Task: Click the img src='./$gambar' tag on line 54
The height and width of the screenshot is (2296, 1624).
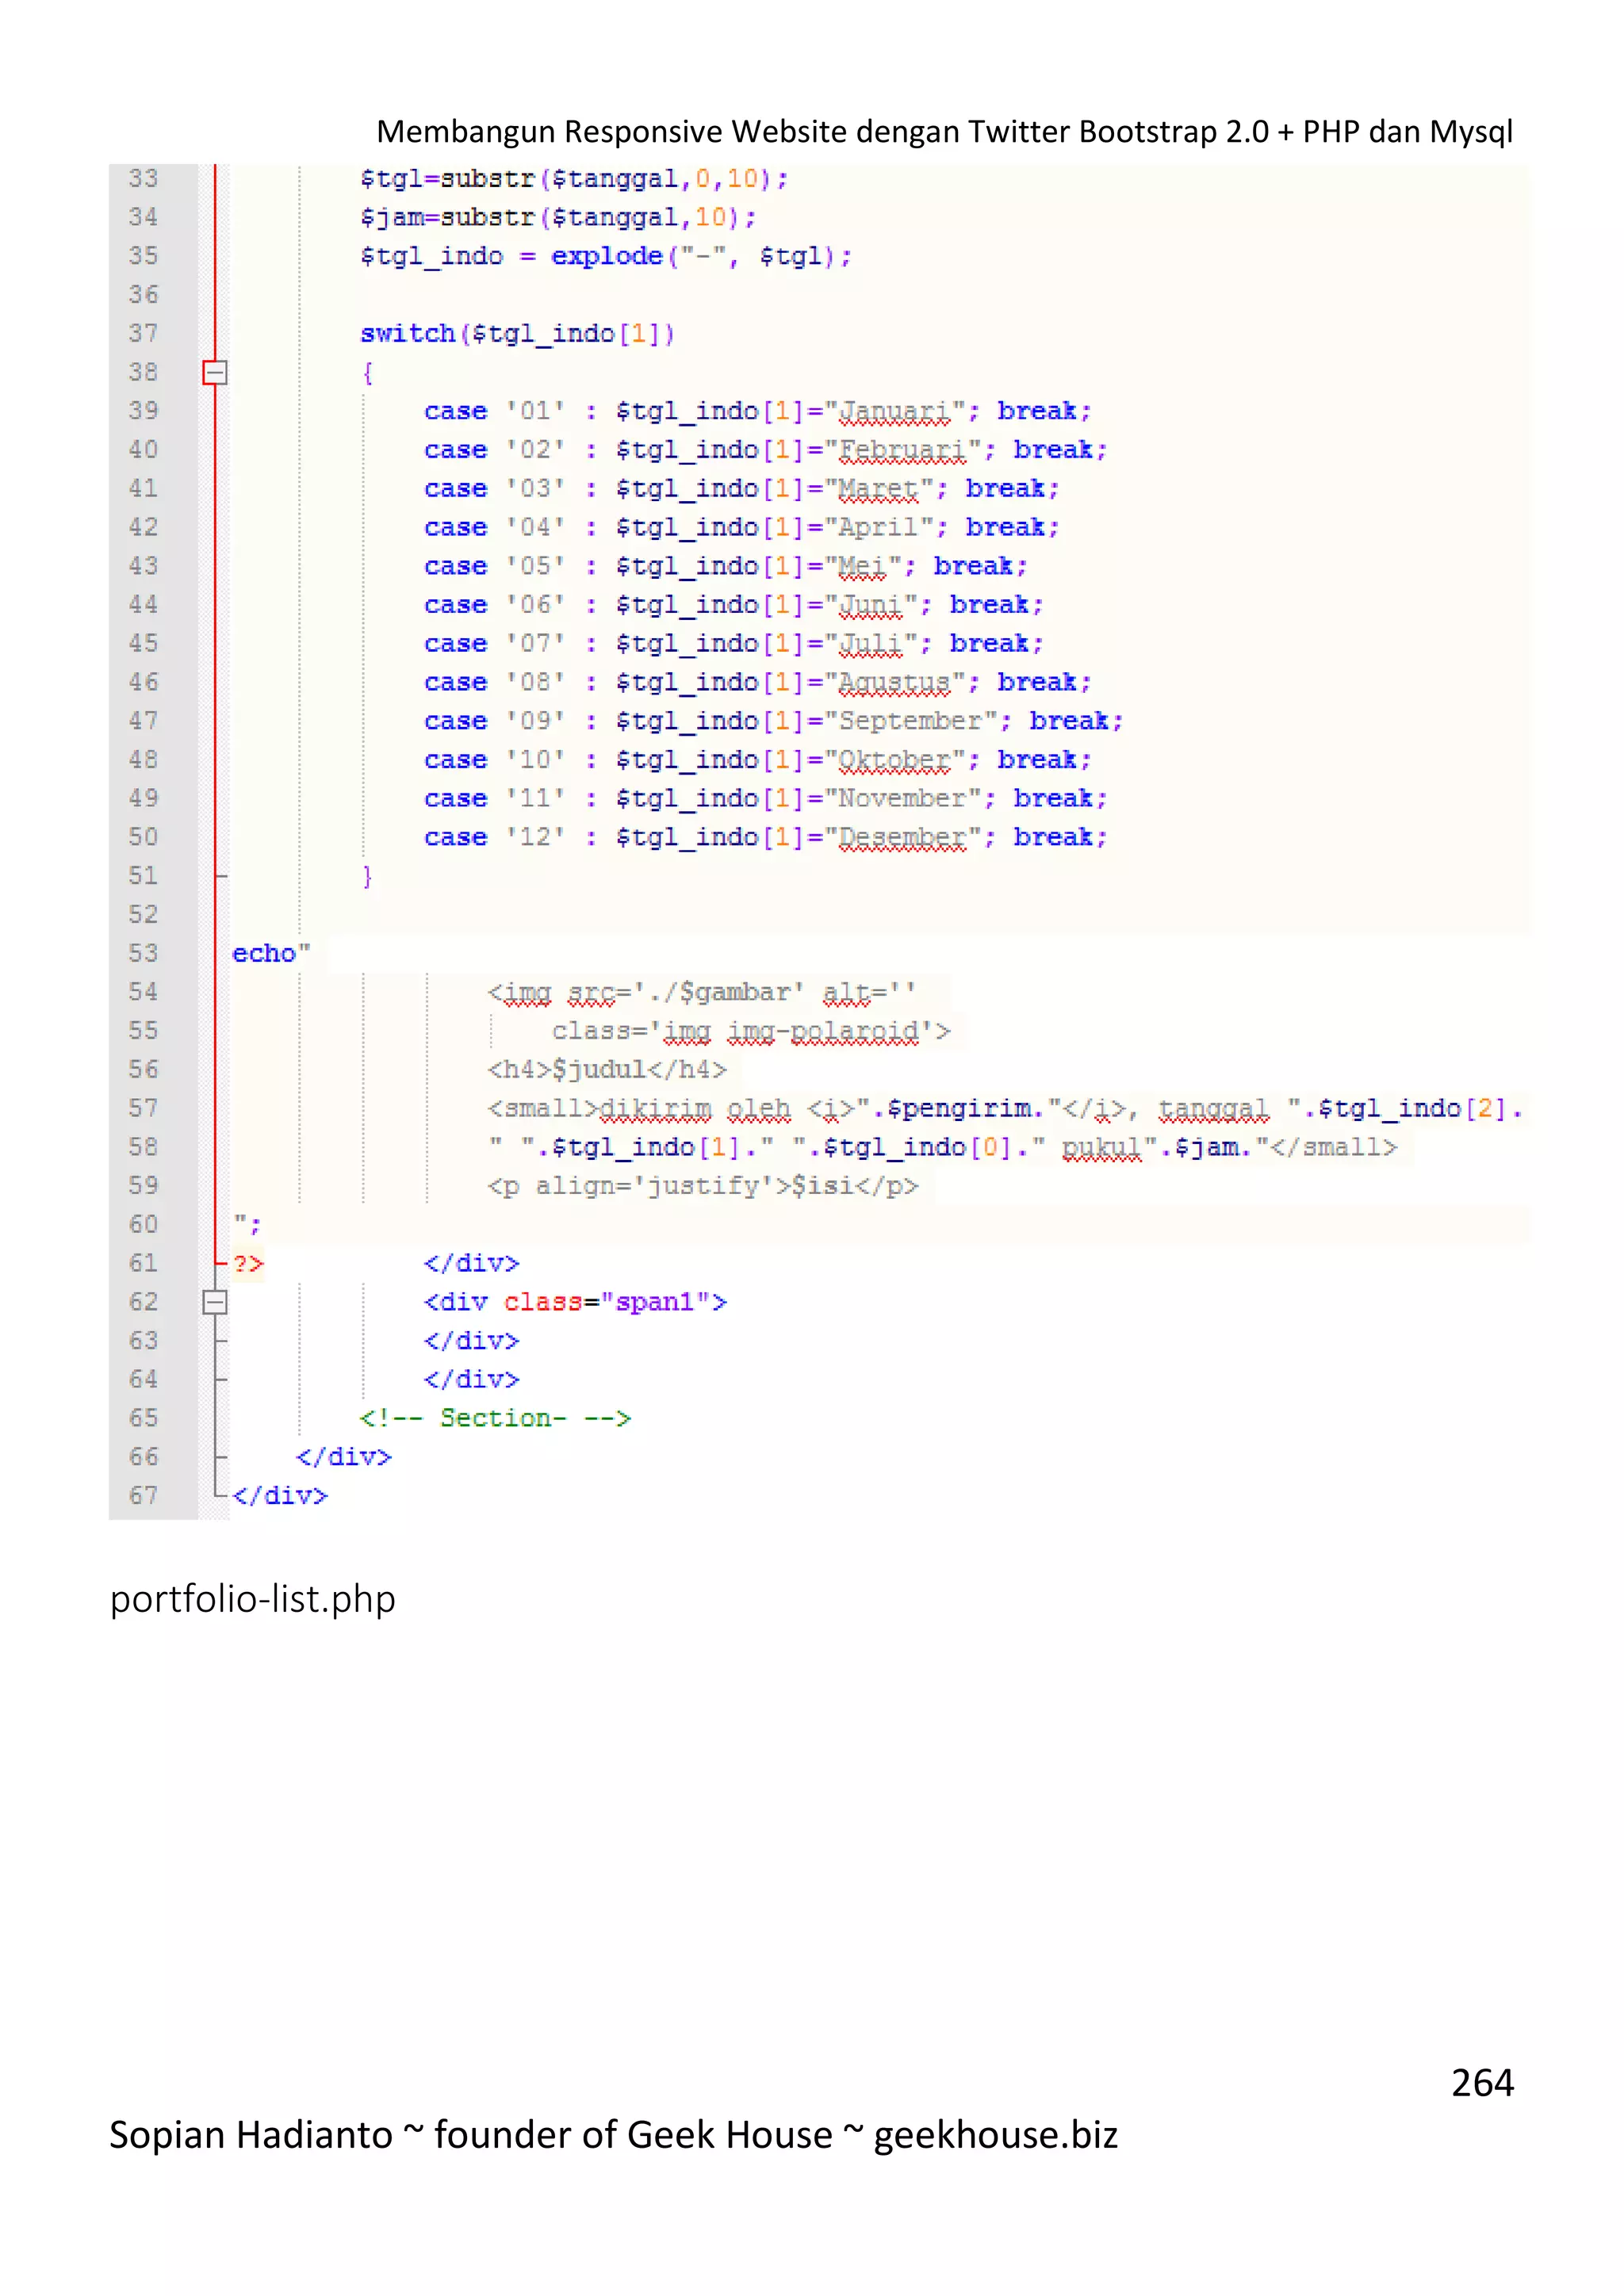Action: tap(701, 993)
